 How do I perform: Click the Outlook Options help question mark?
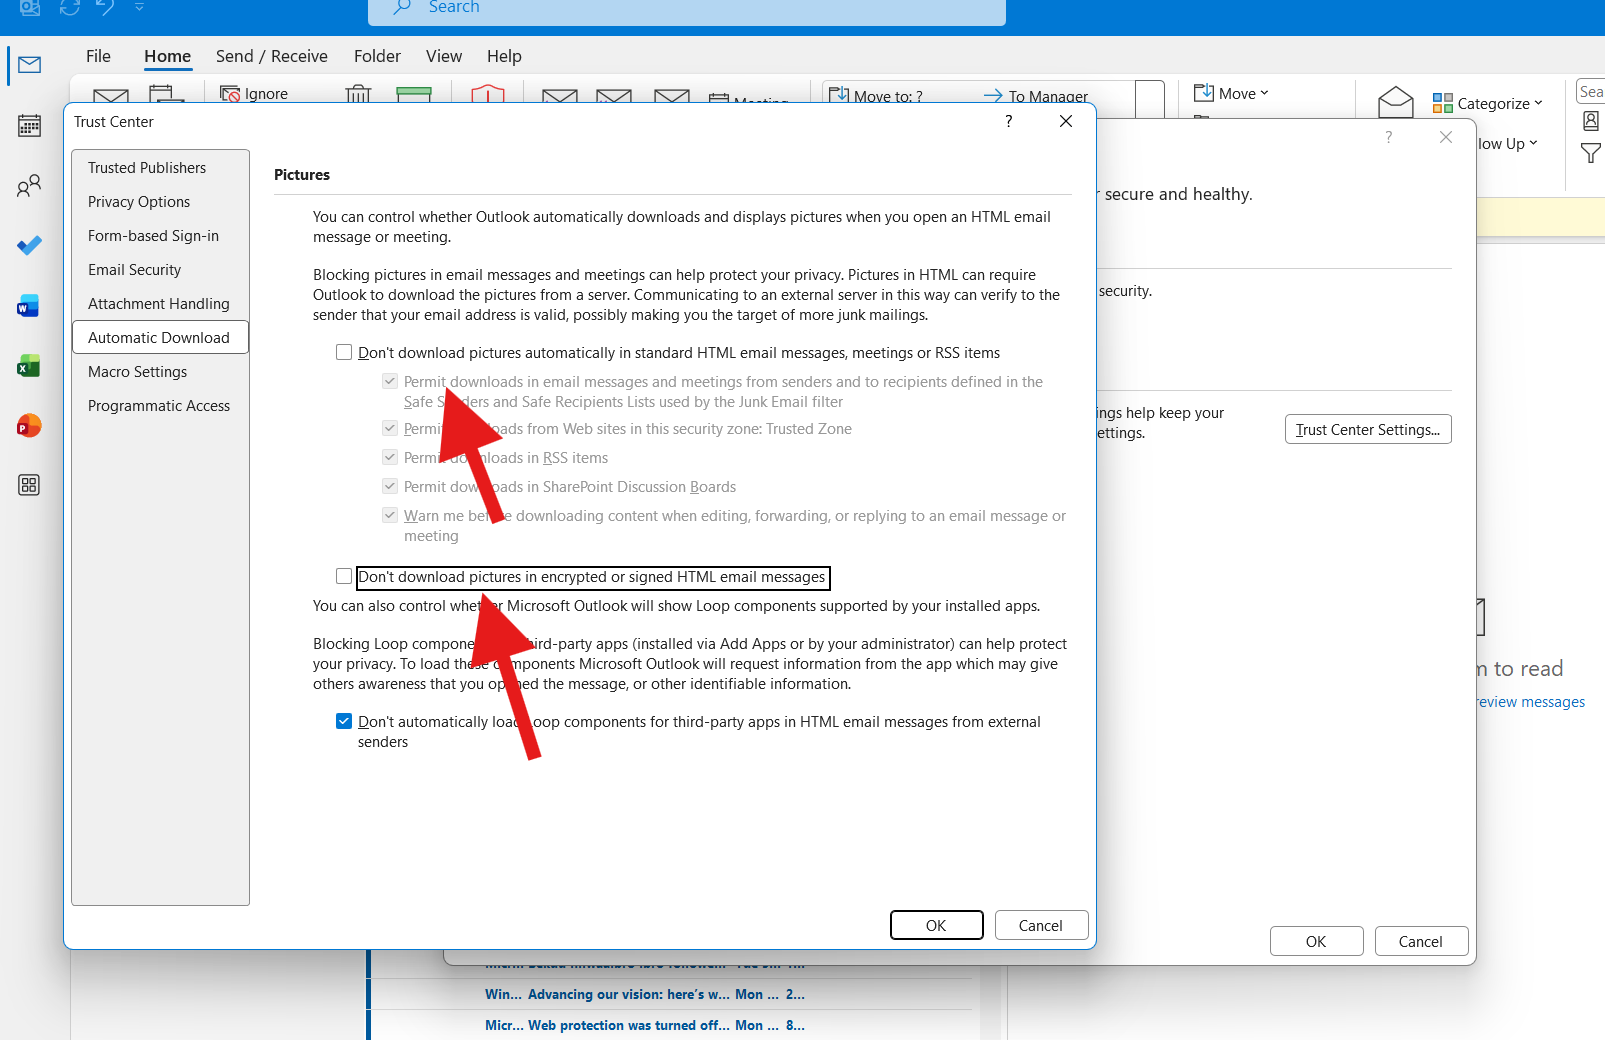click(1388, 137)
